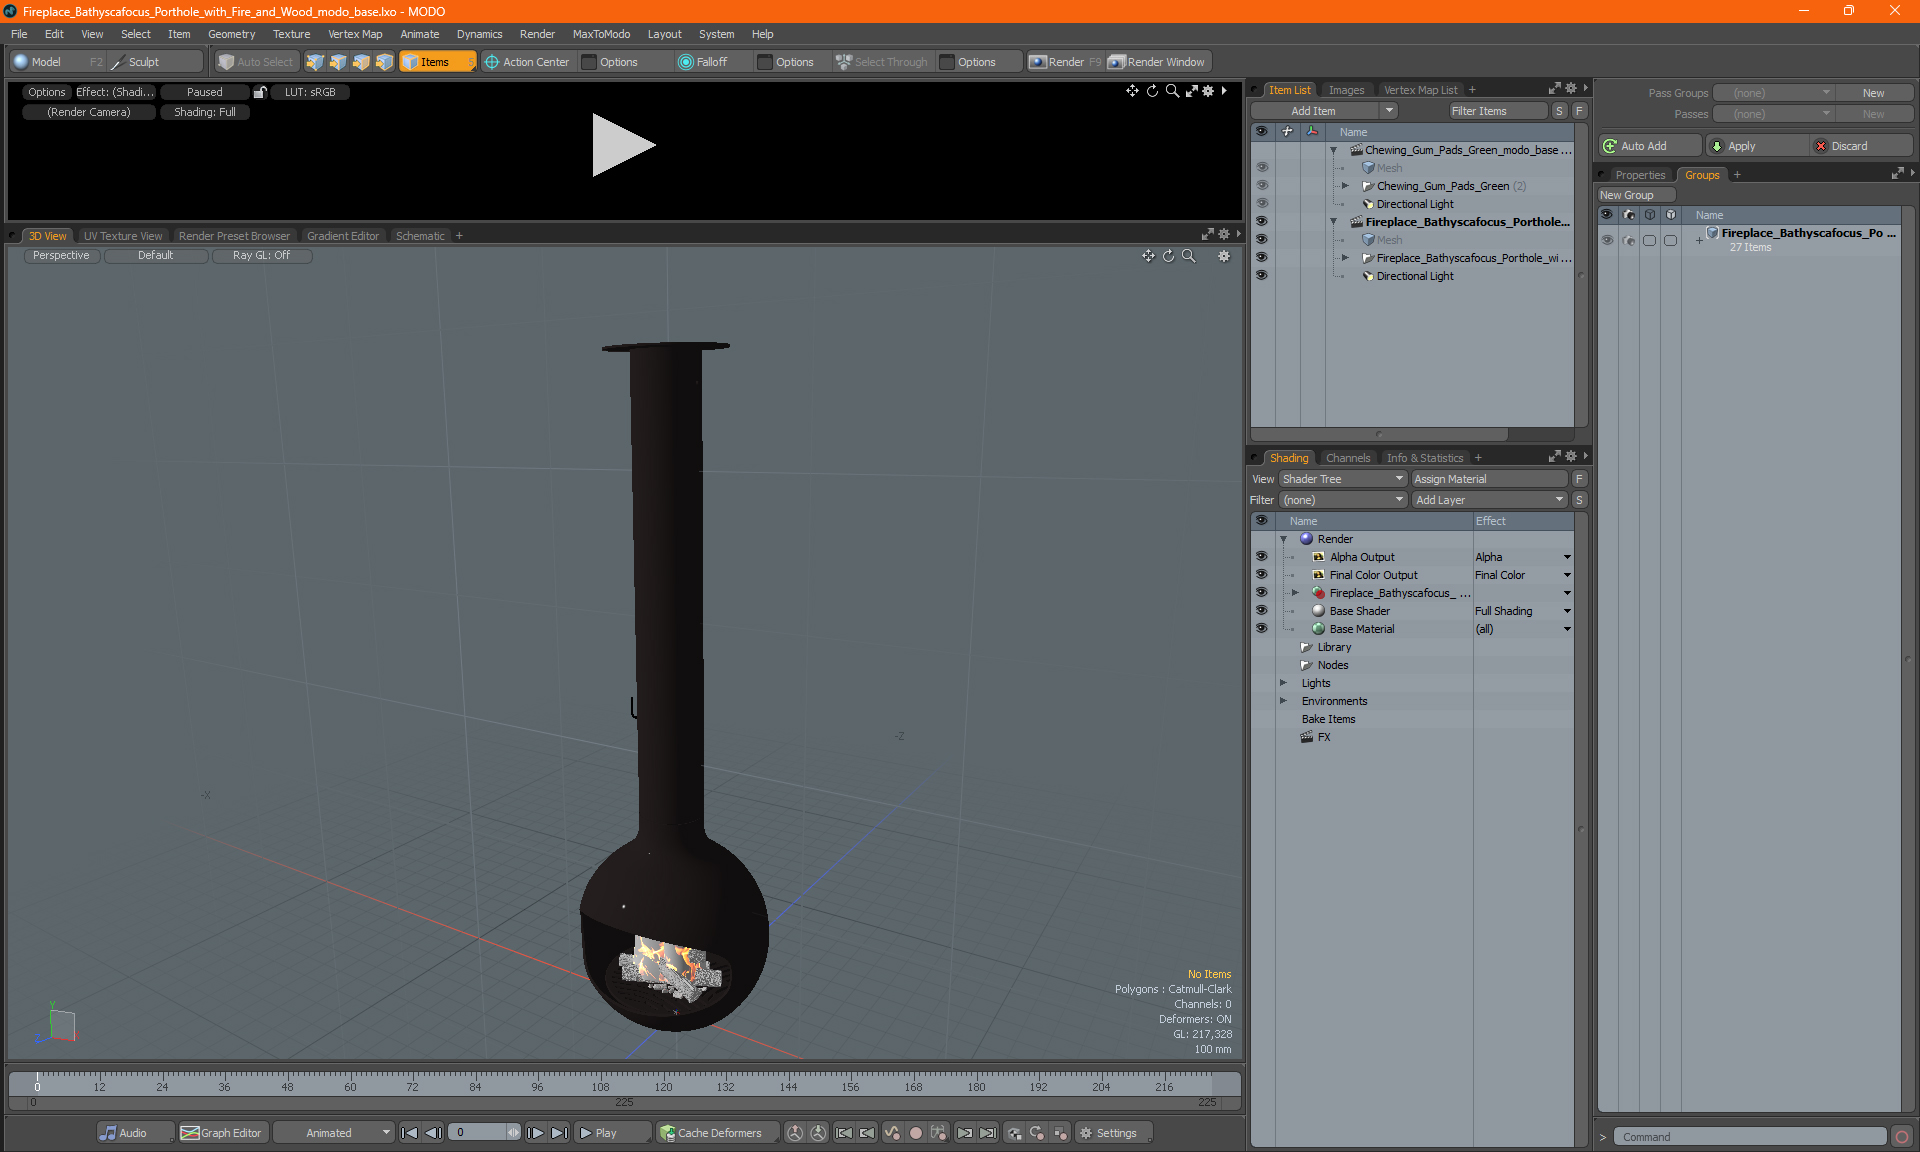Open the Shader Tree view dropdown
1920x1152 pixels.
1343,479
